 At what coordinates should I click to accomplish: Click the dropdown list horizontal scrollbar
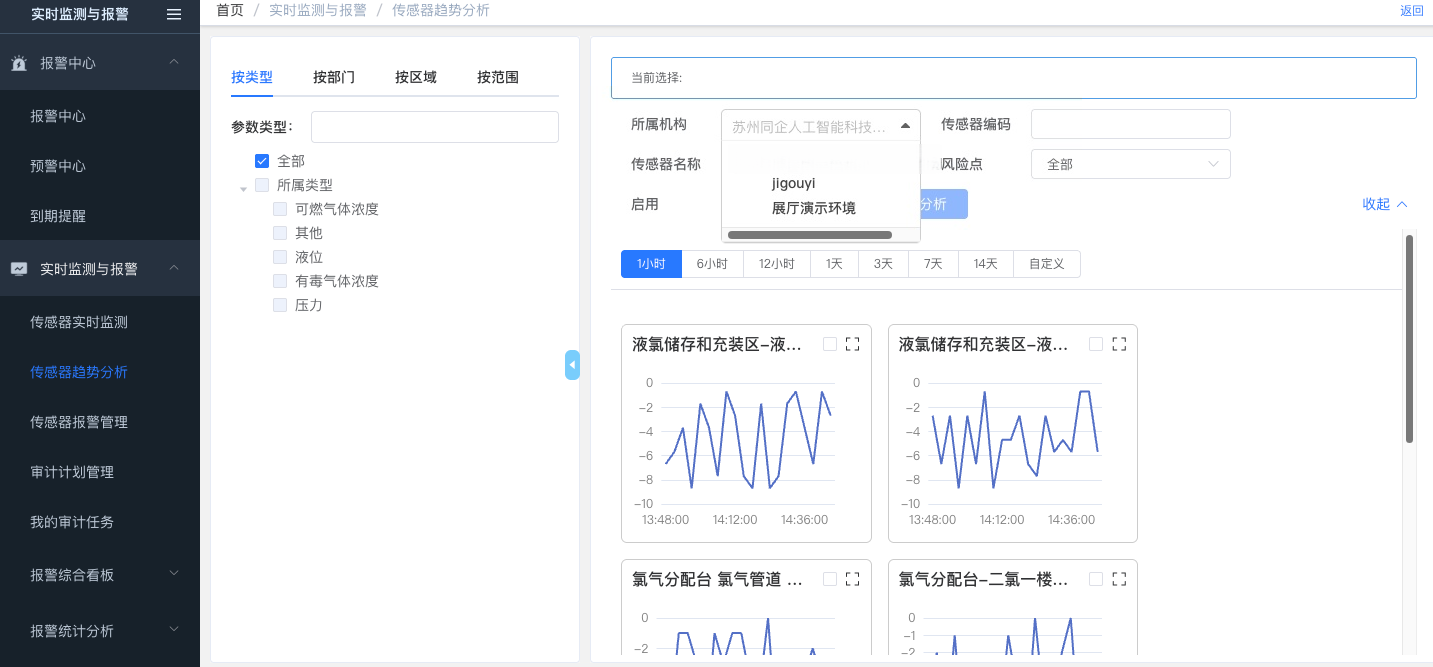(x=809, y=235)
